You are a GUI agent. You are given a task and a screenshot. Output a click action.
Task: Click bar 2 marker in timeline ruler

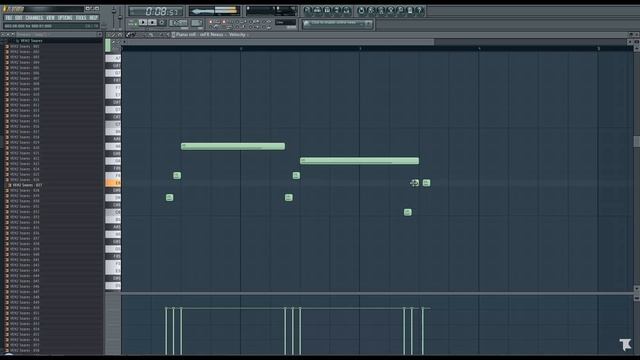241,49
